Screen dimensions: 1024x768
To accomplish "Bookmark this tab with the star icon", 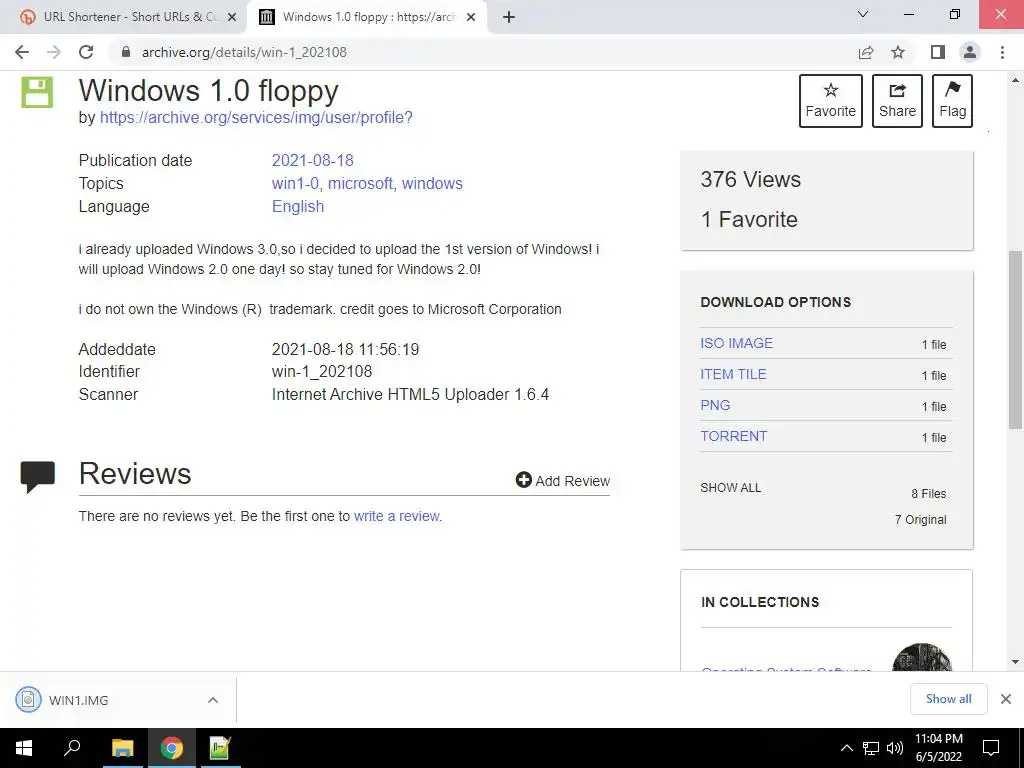I will 898,52.
